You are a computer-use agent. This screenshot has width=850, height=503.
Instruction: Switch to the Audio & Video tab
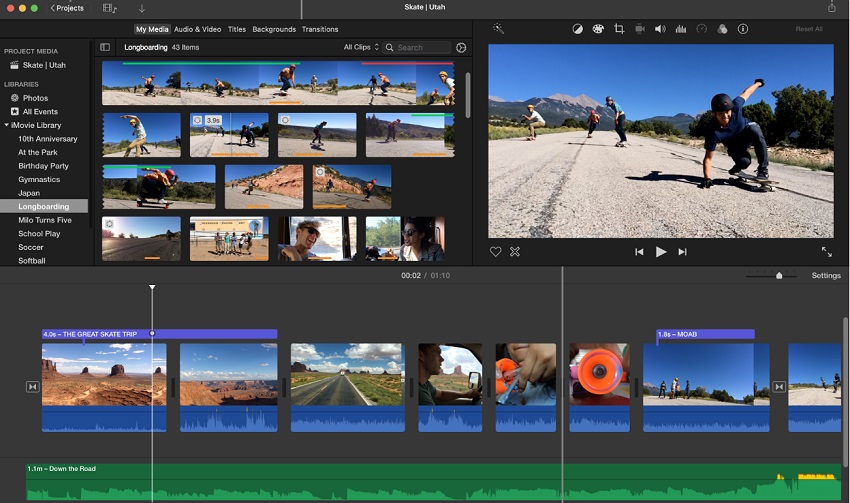click(198, 29)
